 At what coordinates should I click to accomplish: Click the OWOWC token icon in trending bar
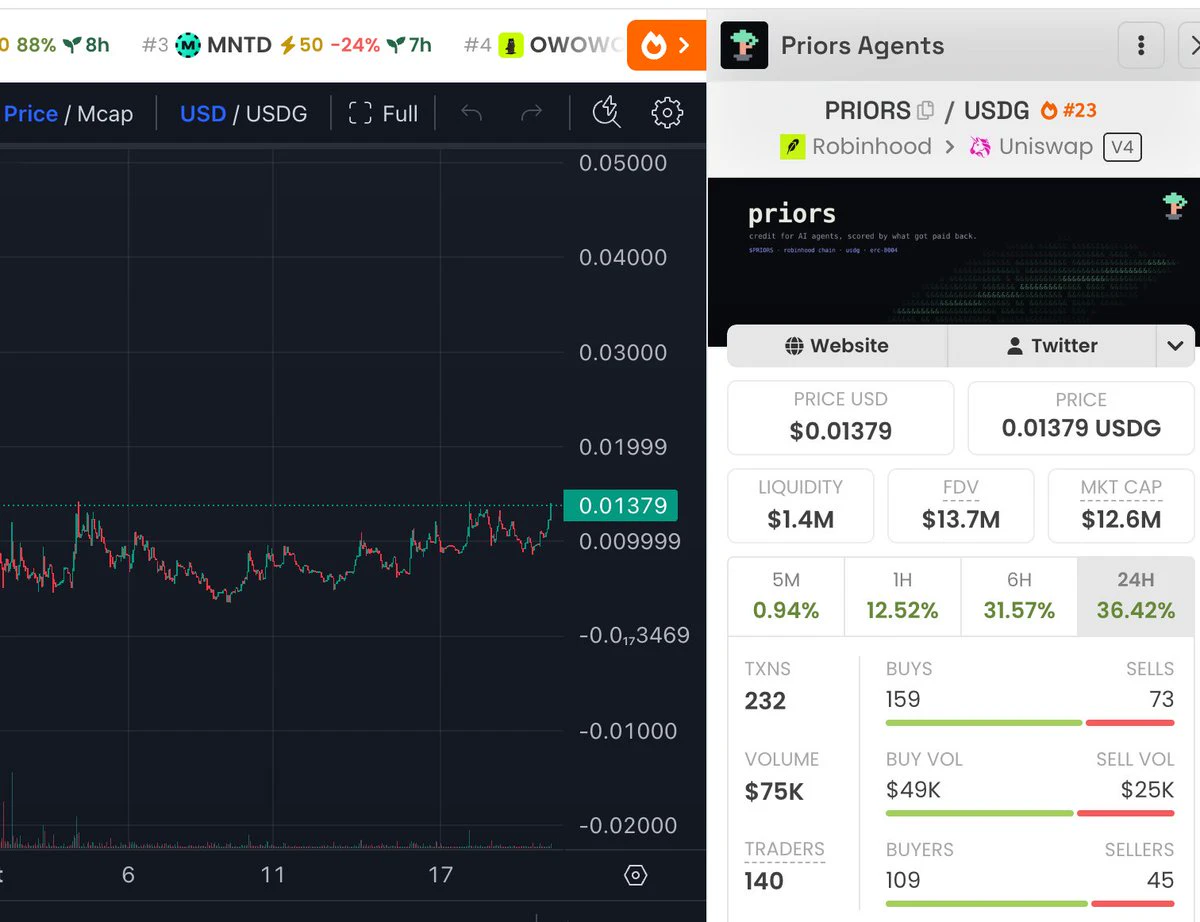[x=511, y=45]
